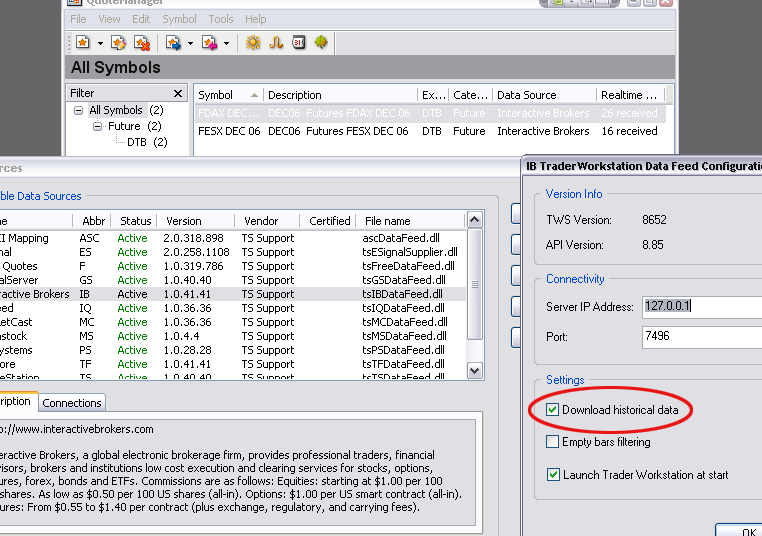Open the Help menu
This screenshot has width=762, height=536.
pyautogui.click(x=256, y=19)
